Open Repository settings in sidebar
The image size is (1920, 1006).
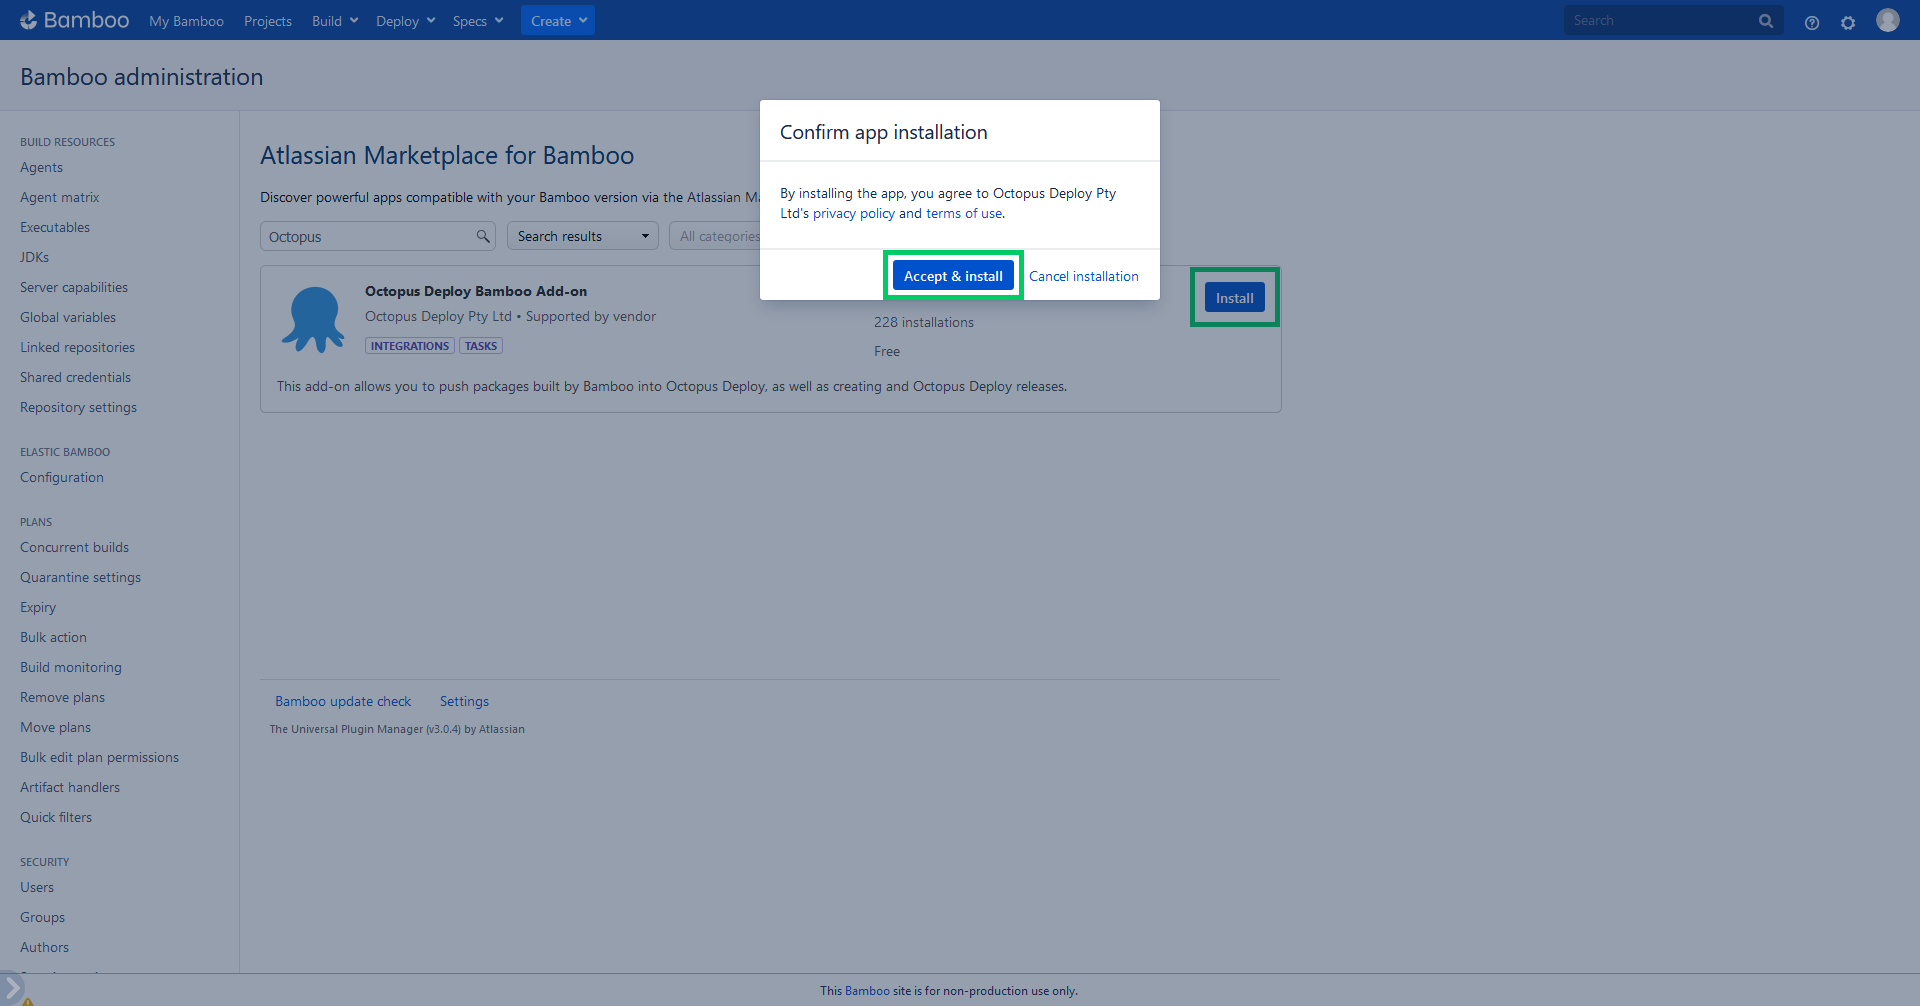(x=78, y=407)
